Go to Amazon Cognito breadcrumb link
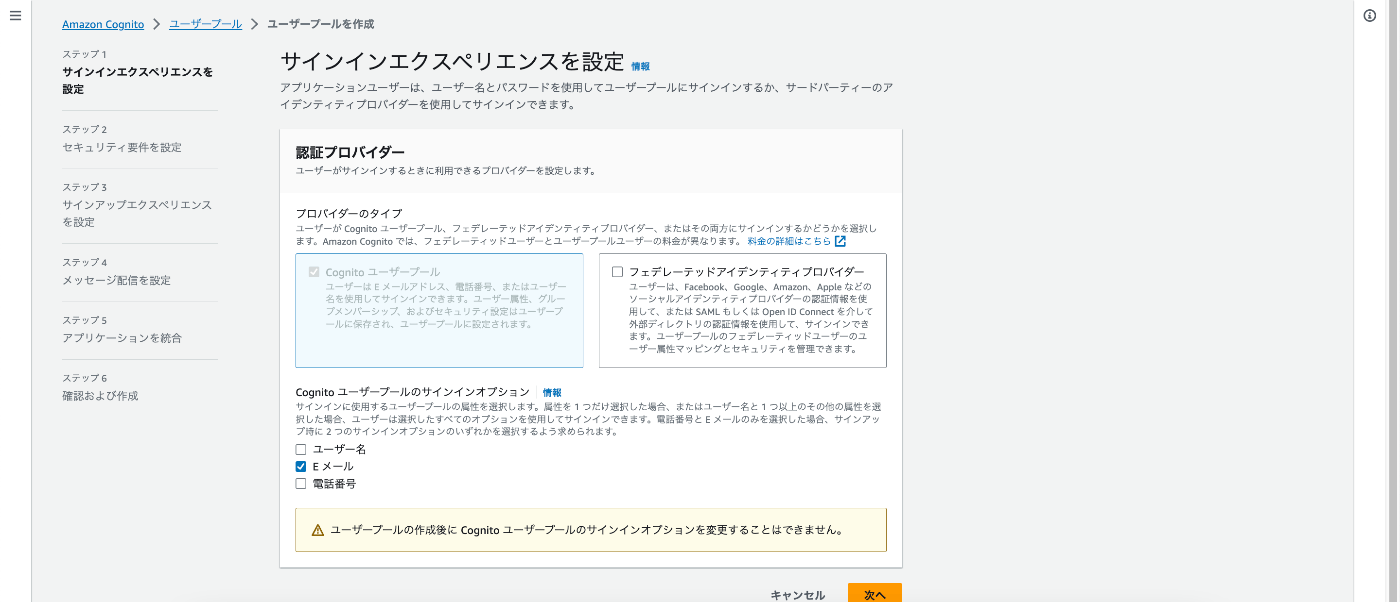Viewport: 1400px width, 602px height. [x=103, y=24]
